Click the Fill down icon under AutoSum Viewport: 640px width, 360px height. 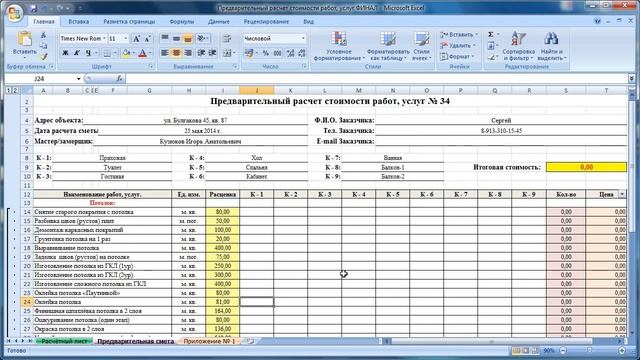491,46
